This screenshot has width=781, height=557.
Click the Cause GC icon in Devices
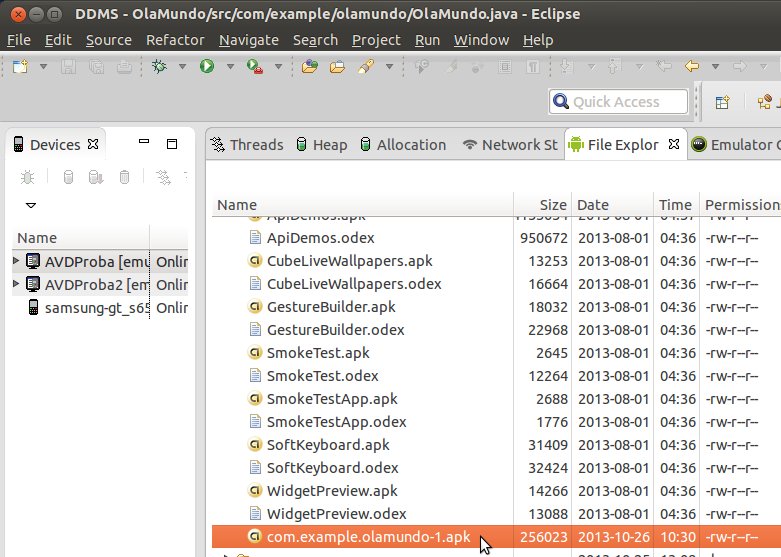125,177
